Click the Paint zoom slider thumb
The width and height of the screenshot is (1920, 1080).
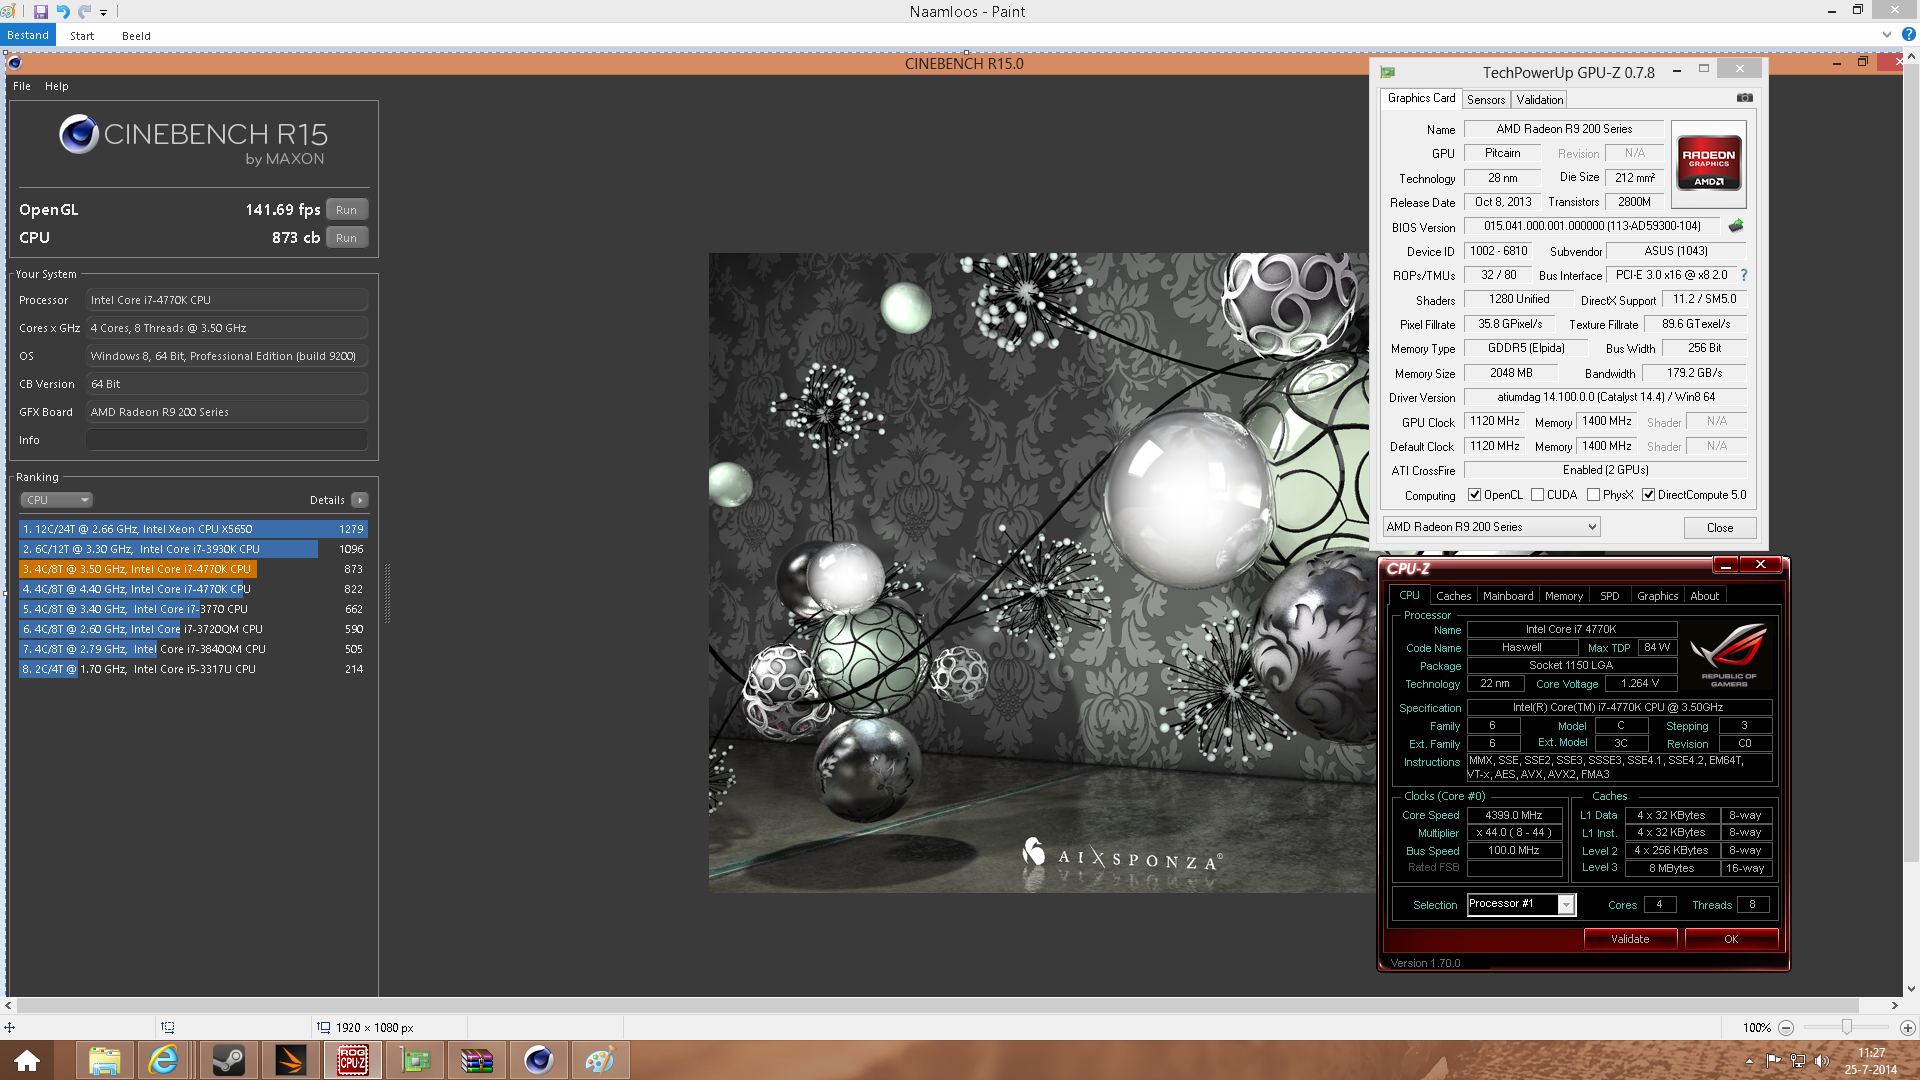point(1846,1027)
